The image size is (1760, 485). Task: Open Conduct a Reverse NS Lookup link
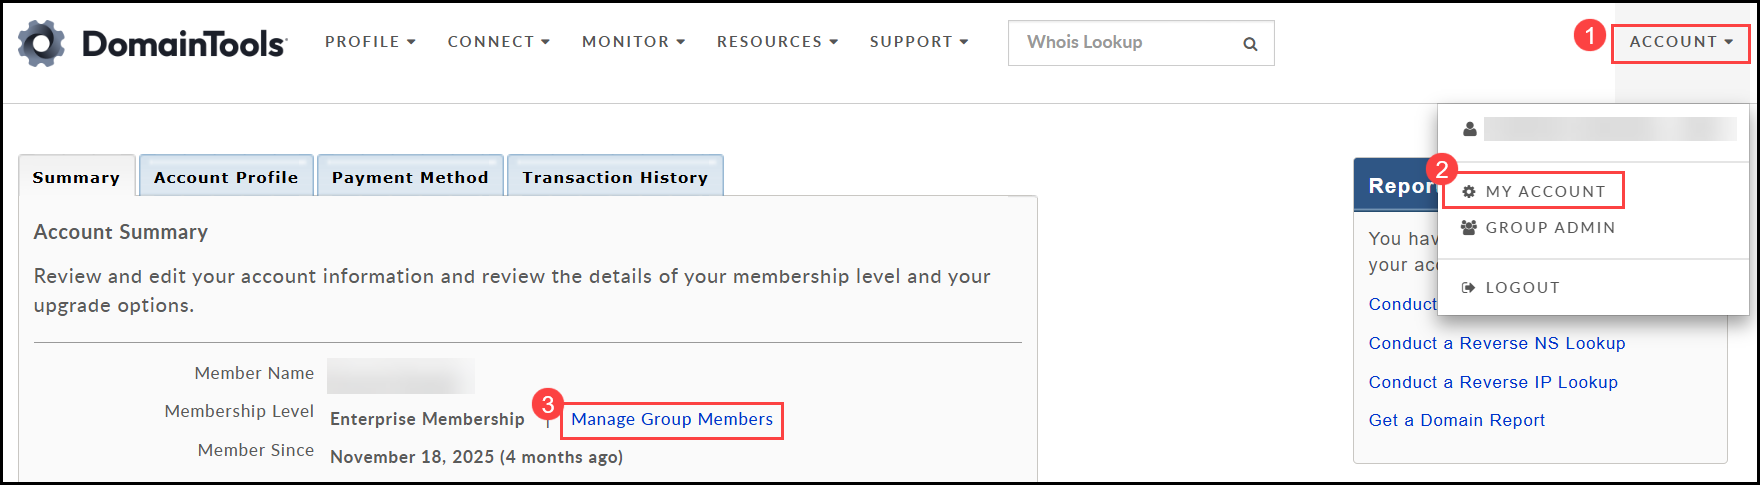click(x=1497, y=343)
